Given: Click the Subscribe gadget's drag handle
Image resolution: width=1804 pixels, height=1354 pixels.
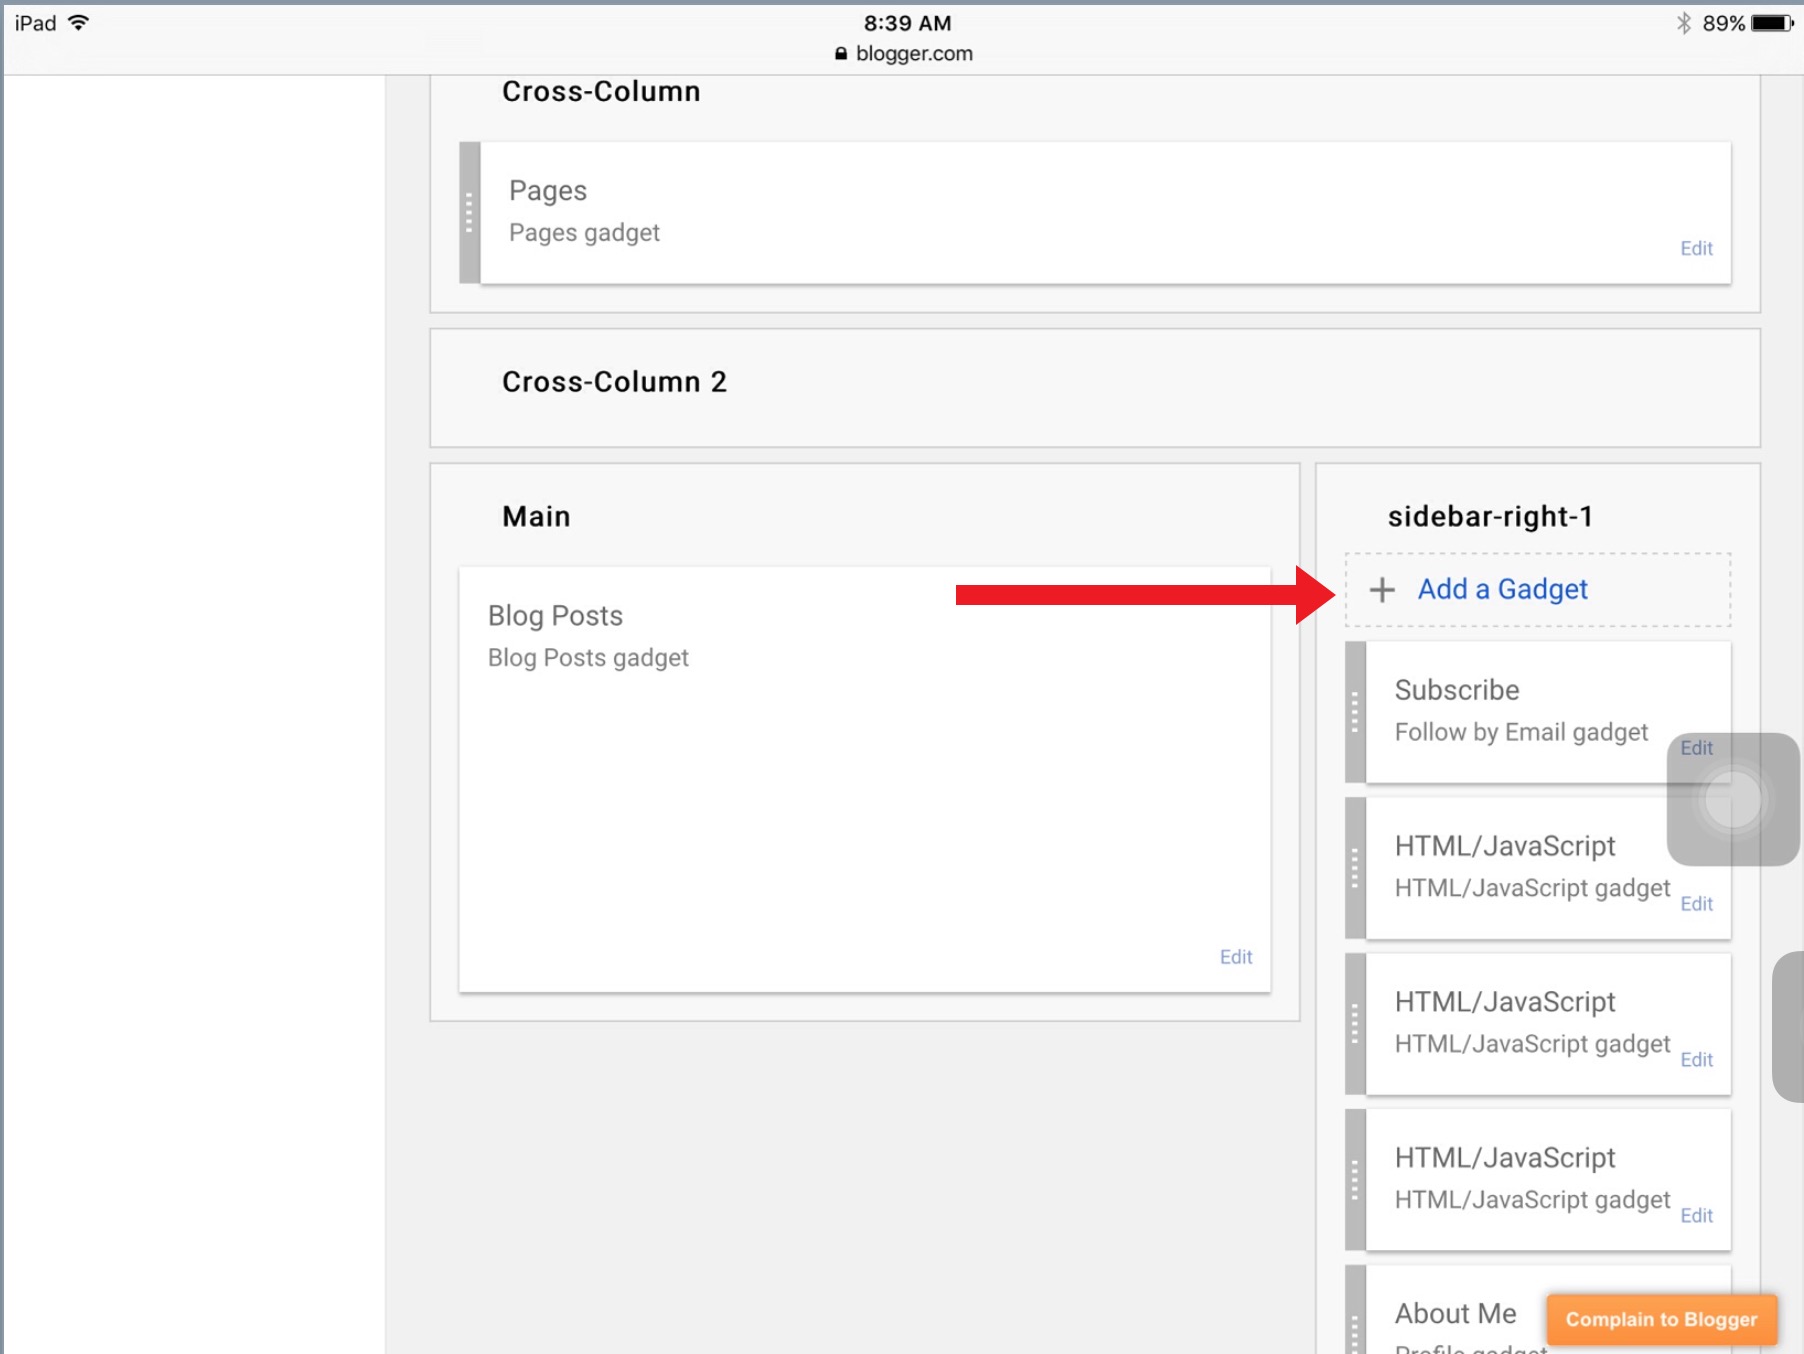Looking at the screenshot, I should pyautogui.click(x=1355, y=712).
